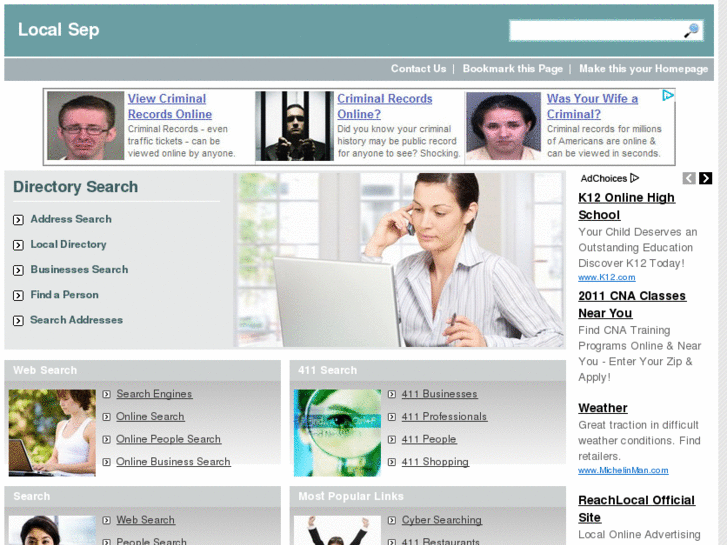Click the man behind bars ad thumbnail

(x=295, y=126)
